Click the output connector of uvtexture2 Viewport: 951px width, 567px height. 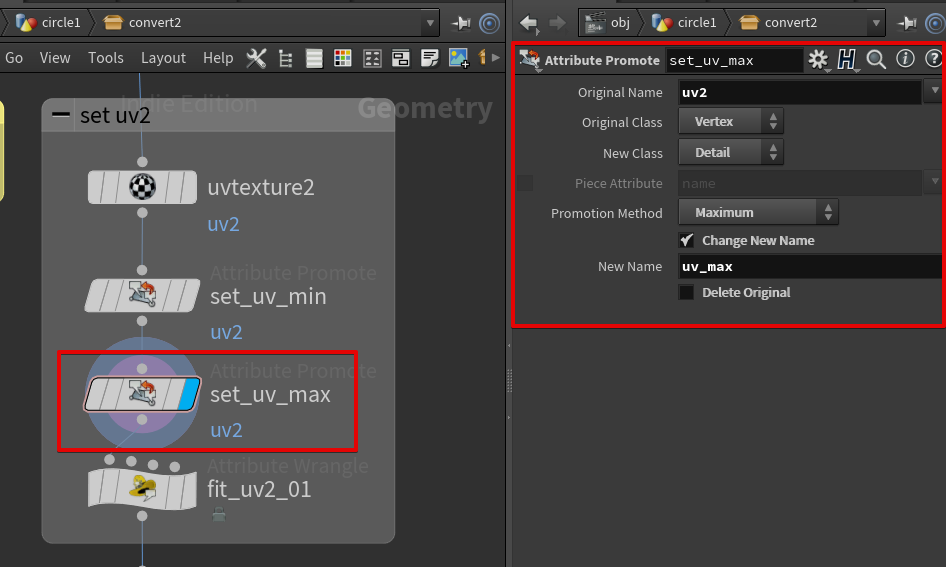(x=142, y=213)
